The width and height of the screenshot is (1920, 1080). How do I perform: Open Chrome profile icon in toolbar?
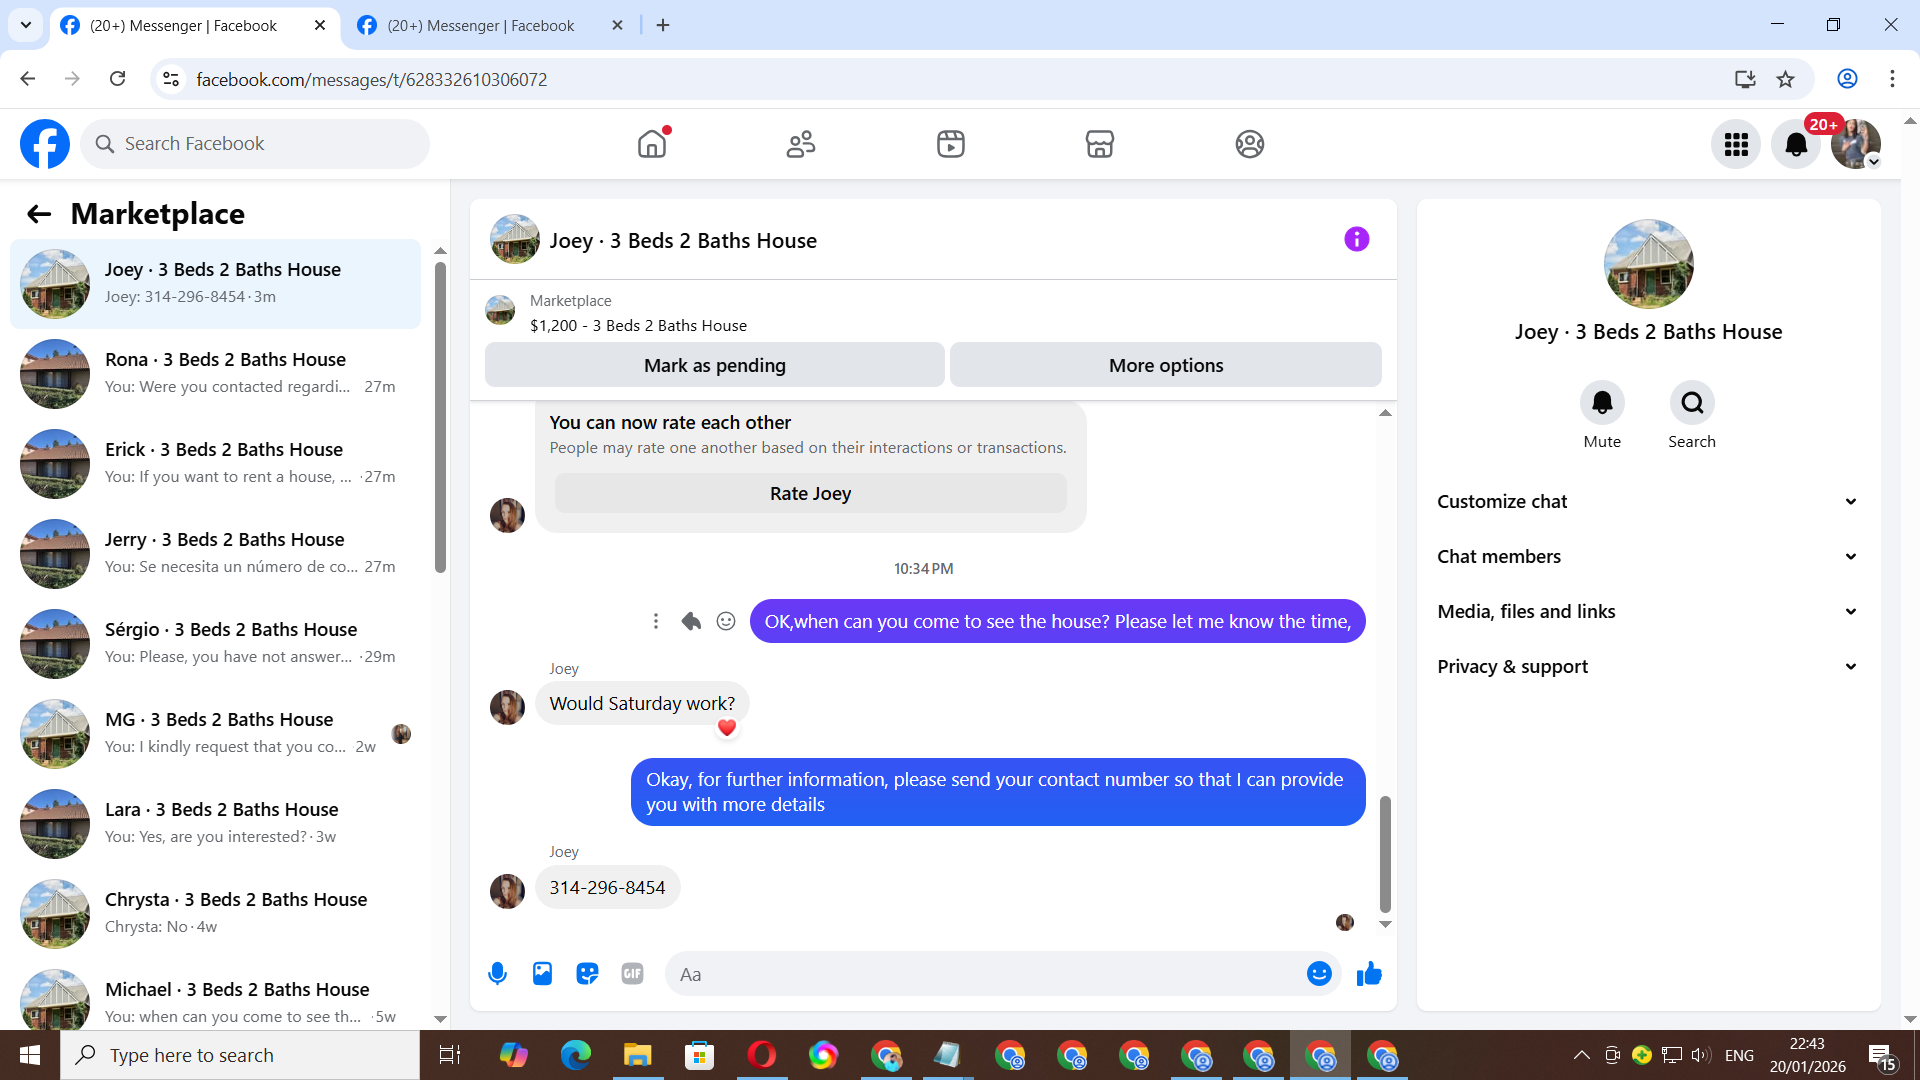[1847, 79]
